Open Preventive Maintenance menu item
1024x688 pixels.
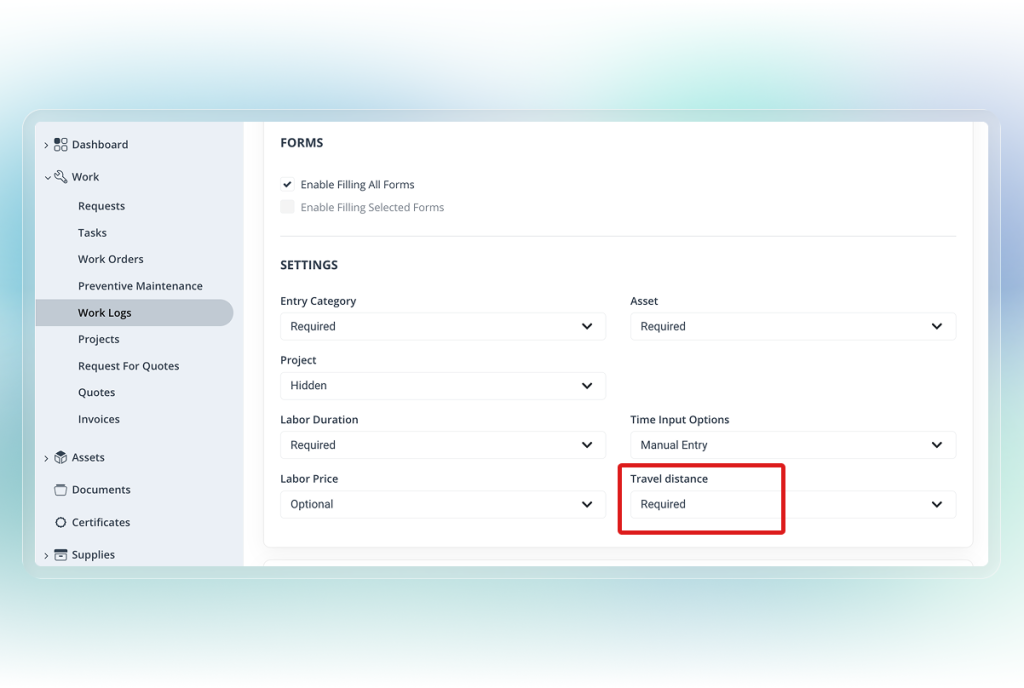coord(140,286)
